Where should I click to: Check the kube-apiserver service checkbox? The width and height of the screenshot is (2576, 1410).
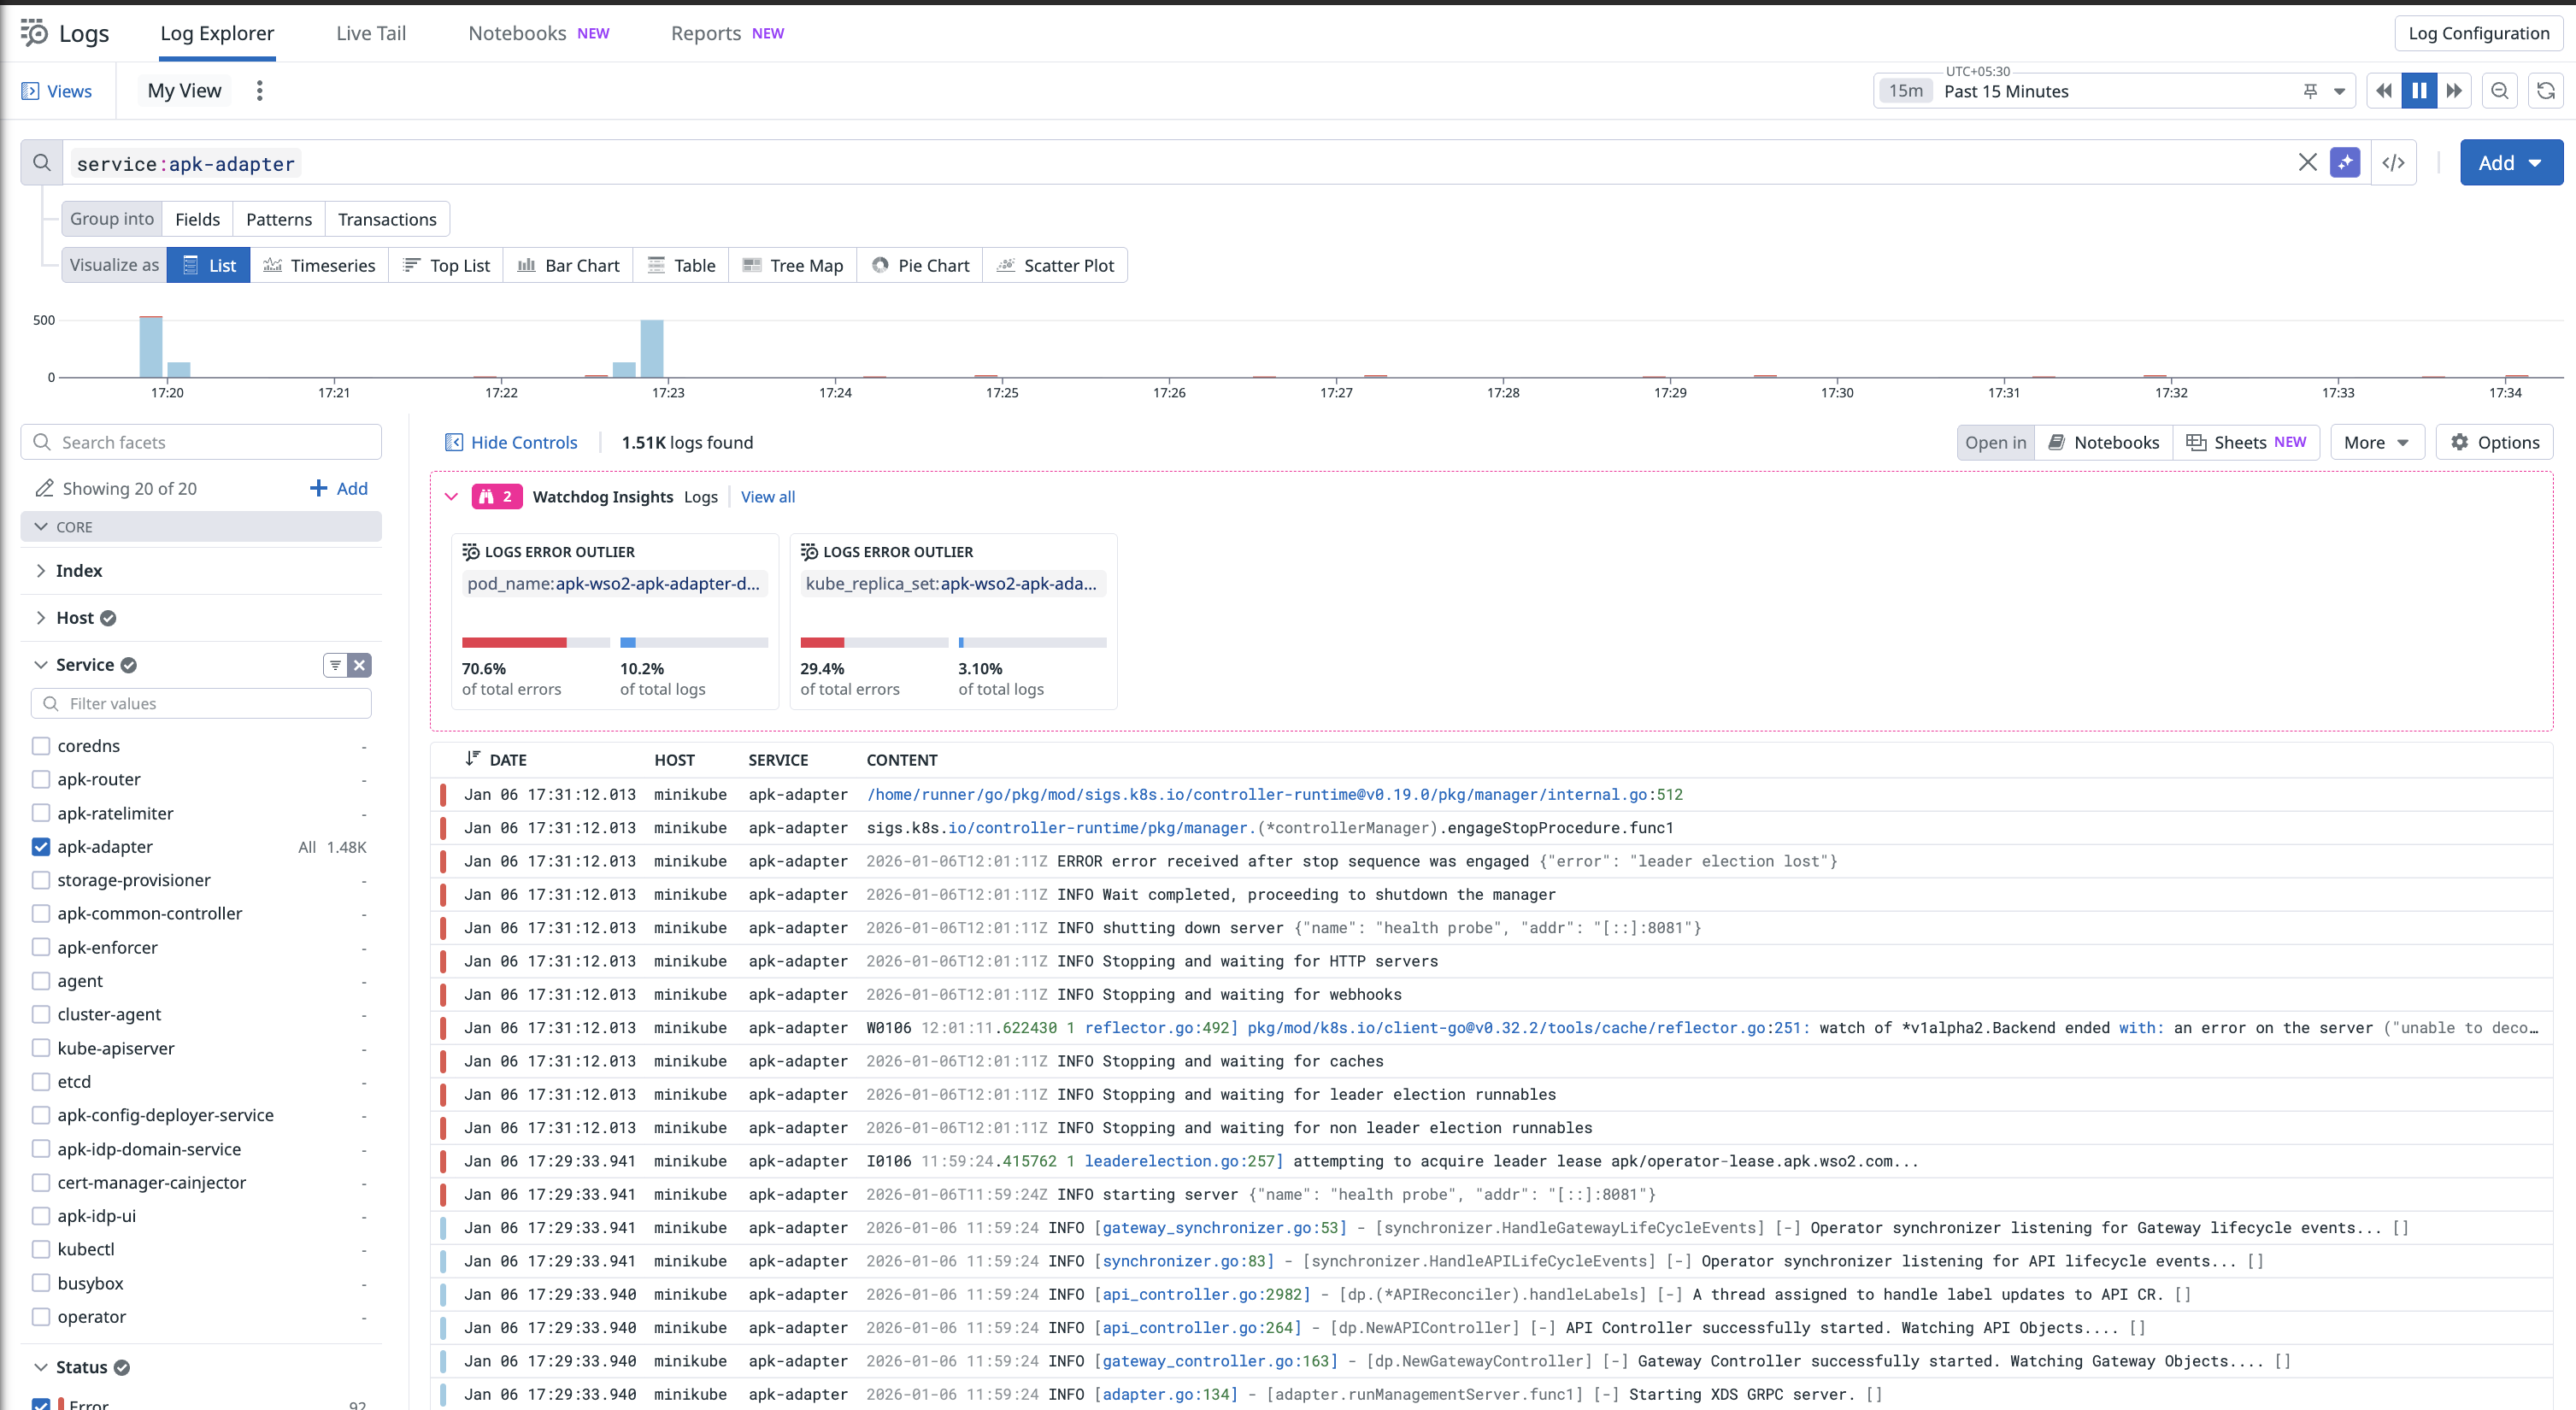(x=41, y=1048)
